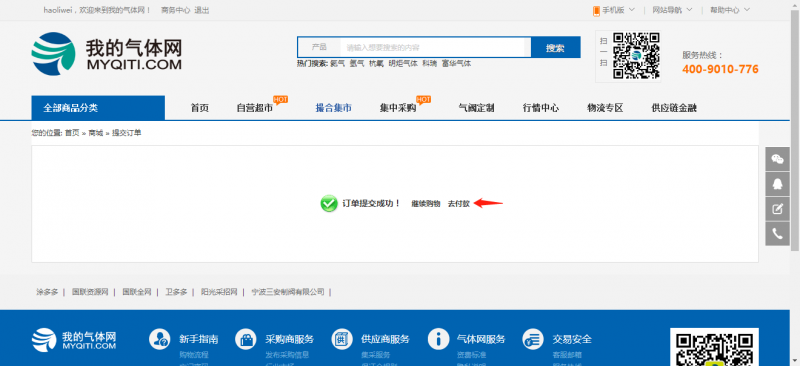Click the 退出 logout link
The image size is (800, 366).
(202, 10)
